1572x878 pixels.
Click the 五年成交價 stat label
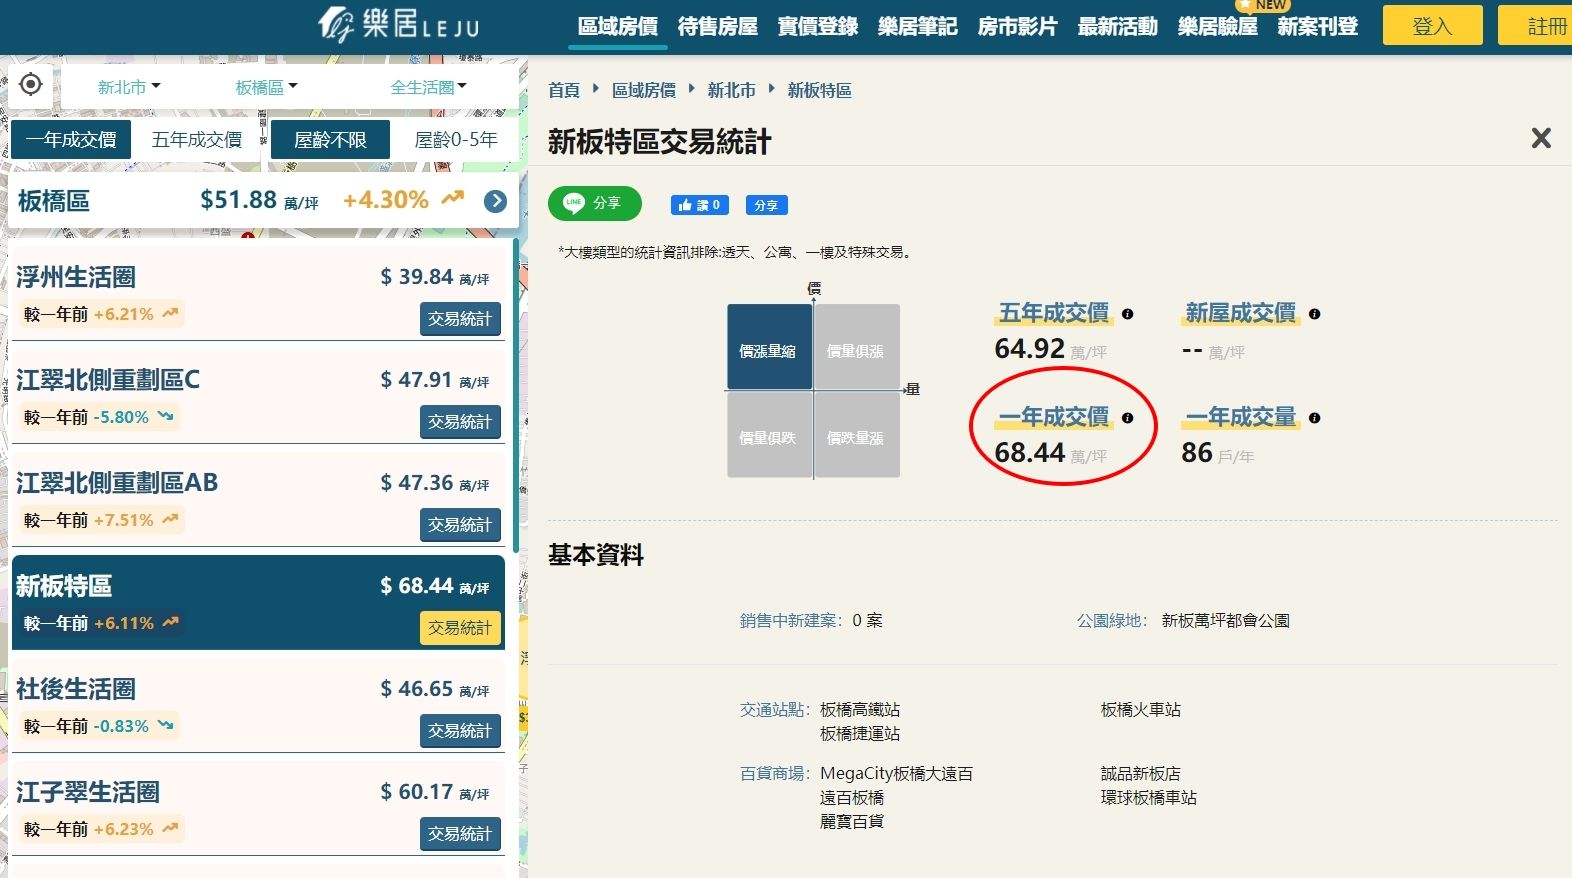1054,313
